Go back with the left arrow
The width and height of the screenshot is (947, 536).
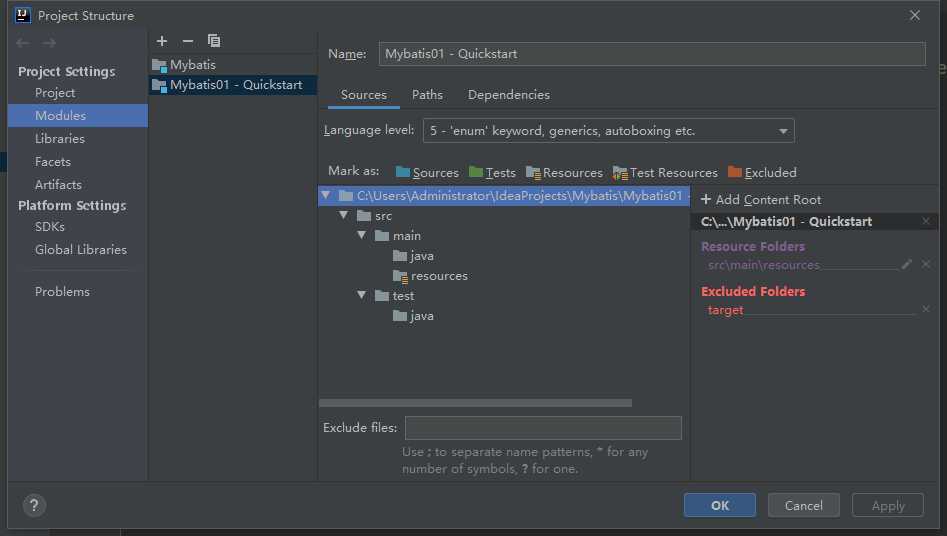[23, 43]
